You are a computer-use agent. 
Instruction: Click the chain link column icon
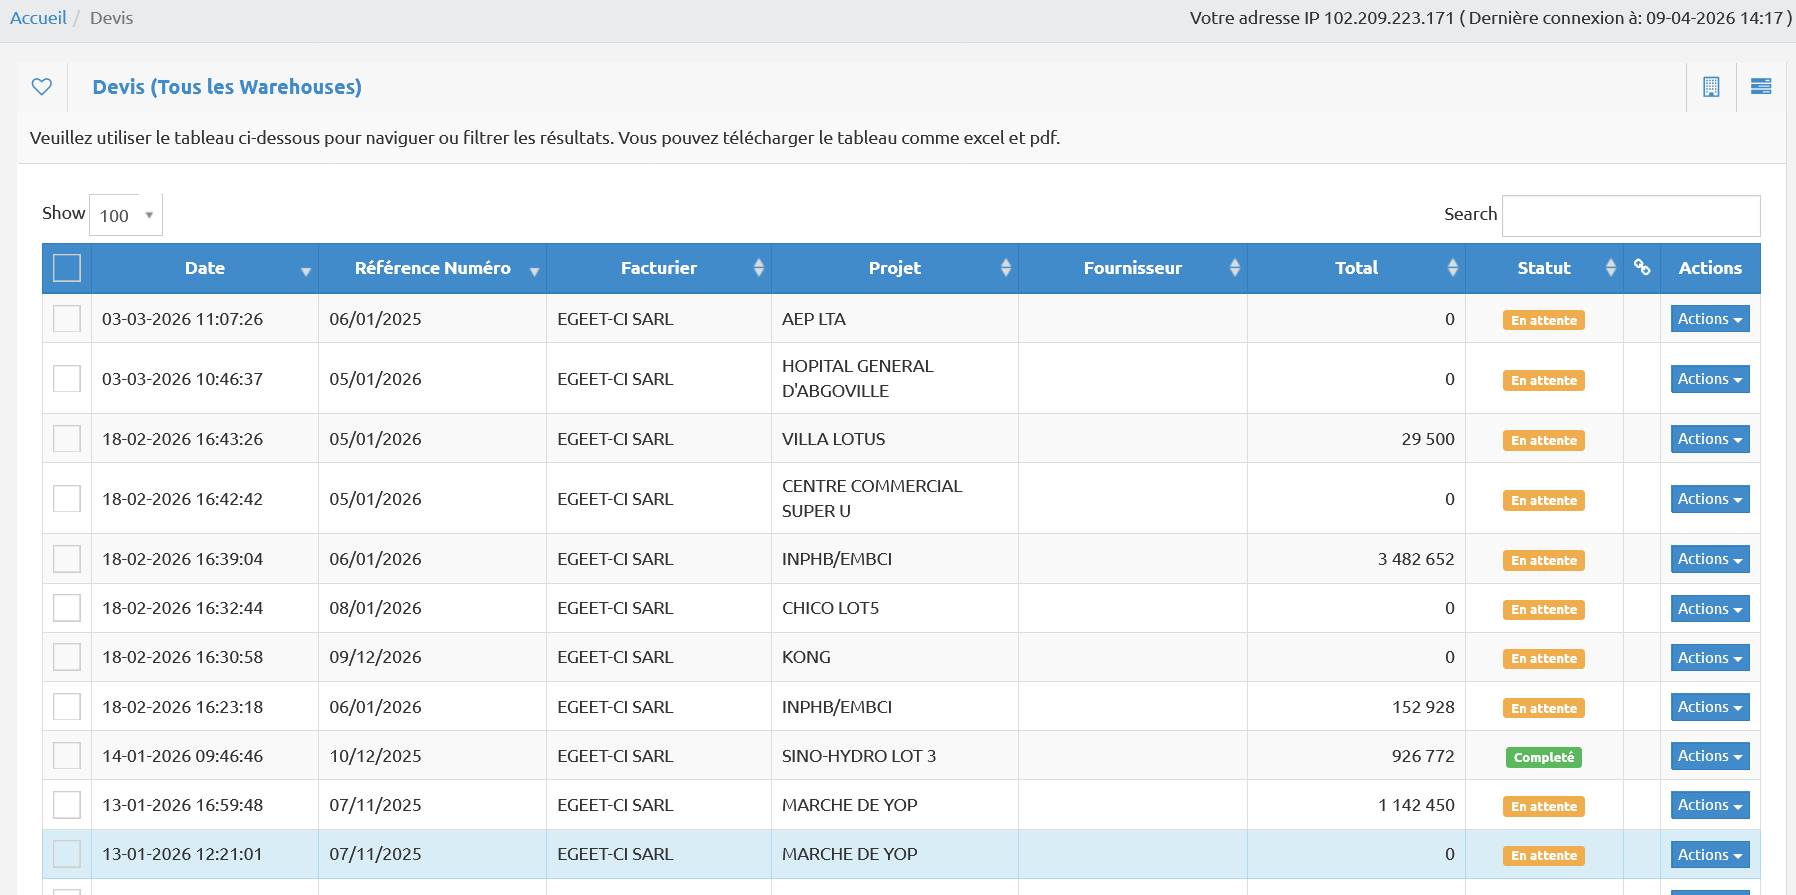coord(1641,267)
